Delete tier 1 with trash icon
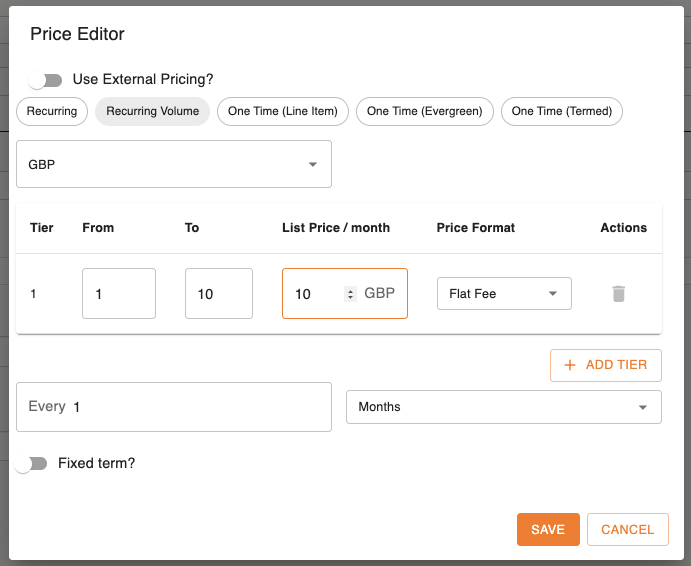 click(x=619, y=294)
